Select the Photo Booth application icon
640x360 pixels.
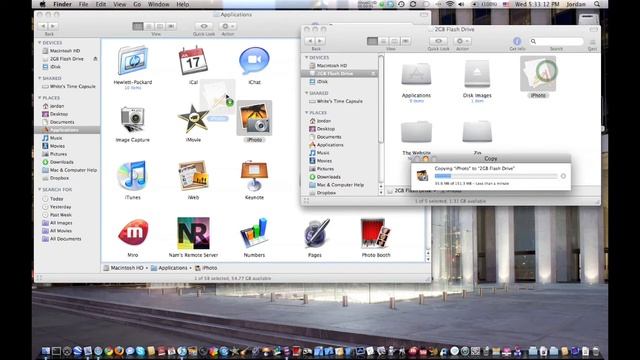tap(376, 233)
